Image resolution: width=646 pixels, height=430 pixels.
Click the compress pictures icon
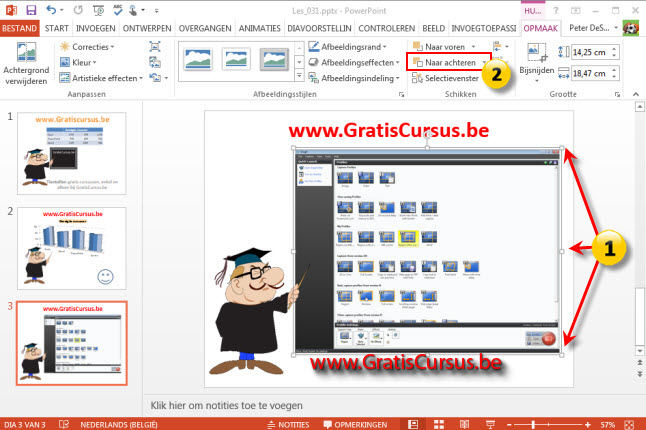[155, 47]
